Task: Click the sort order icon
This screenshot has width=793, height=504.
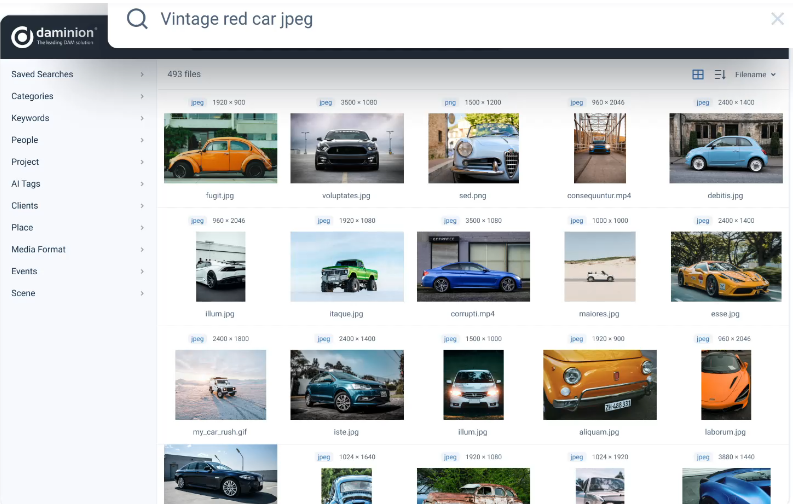Action: pos(720,74)
